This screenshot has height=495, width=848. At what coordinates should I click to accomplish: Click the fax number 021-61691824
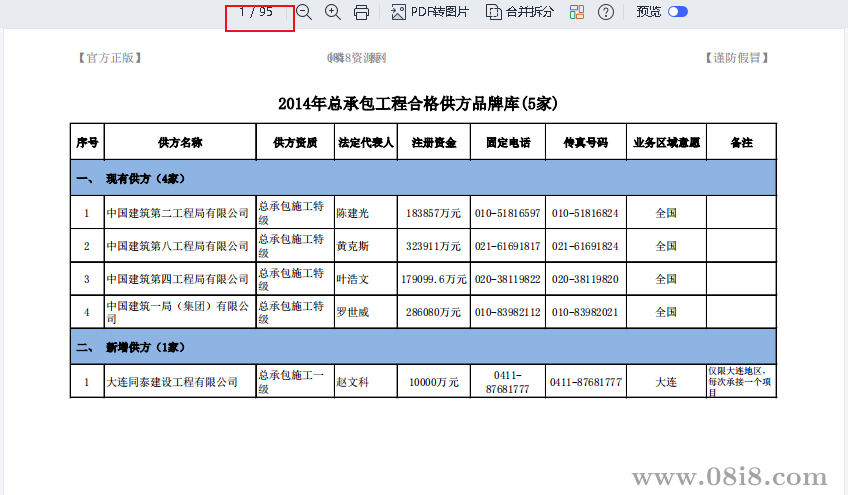585,246
